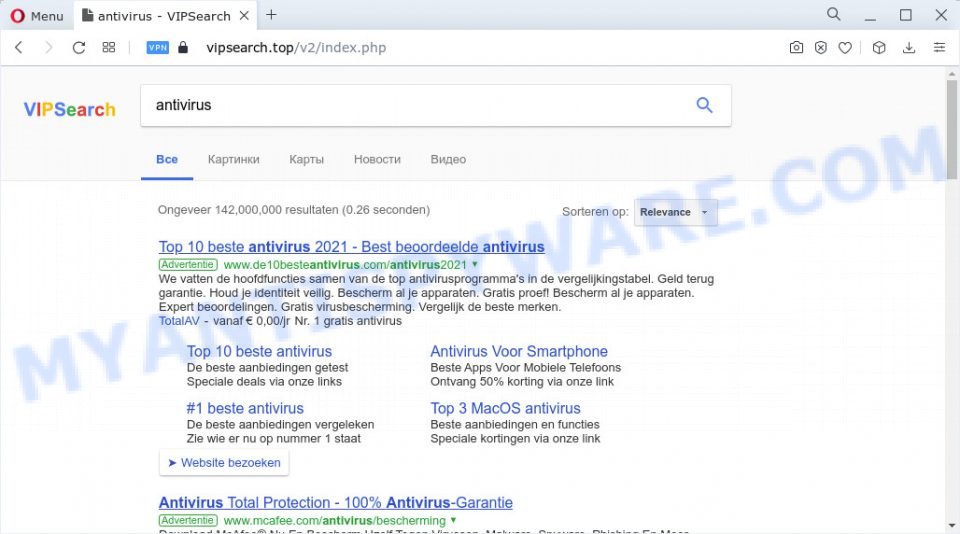Switch to the Новости tab
This screenshot has width=960, height=534.
coord(377,159)
